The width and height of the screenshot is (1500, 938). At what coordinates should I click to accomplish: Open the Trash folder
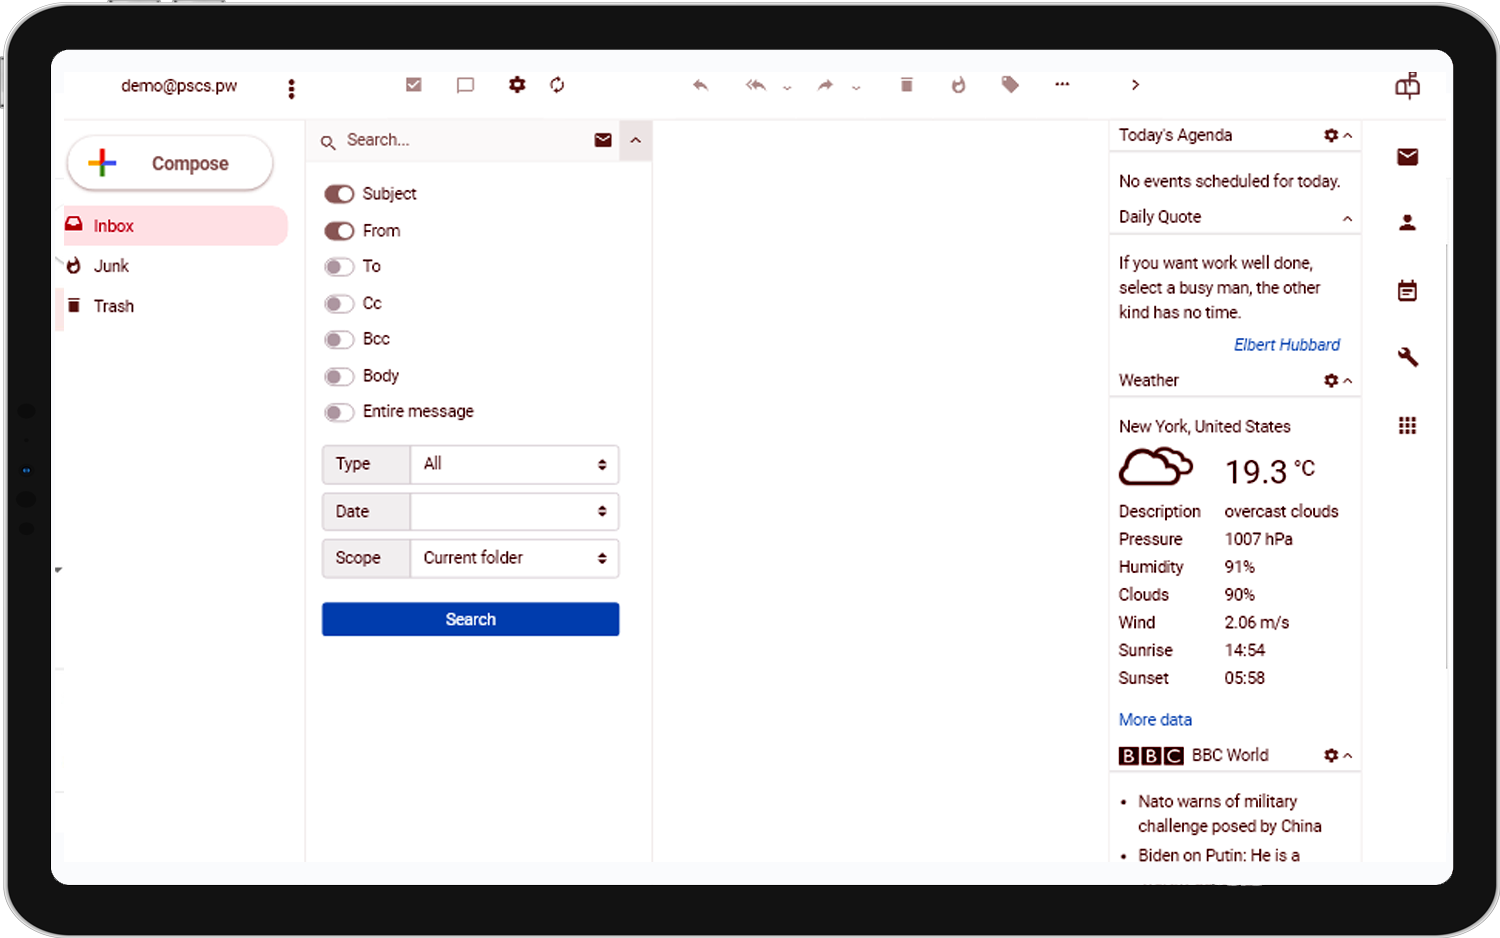113,306
